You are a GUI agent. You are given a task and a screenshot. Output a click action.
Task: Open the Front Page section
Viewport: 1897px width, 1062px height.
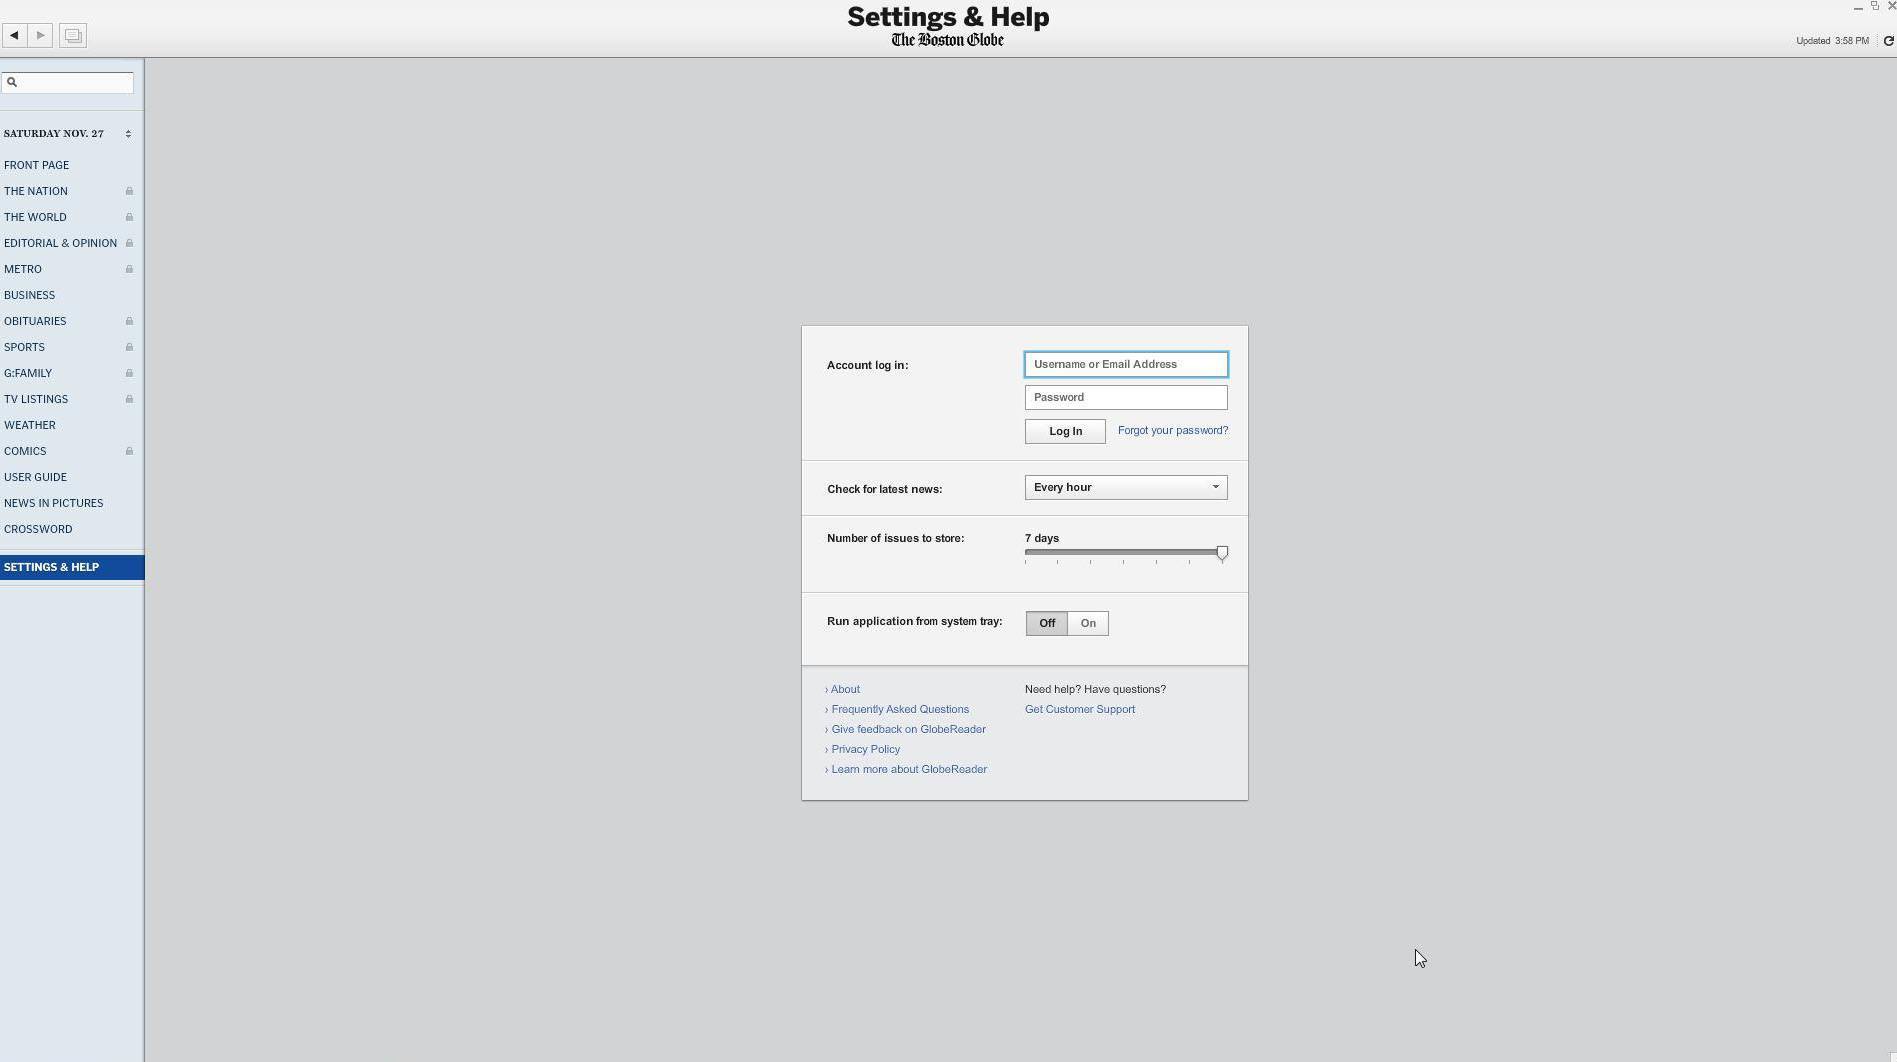click(x=36, y=165)
